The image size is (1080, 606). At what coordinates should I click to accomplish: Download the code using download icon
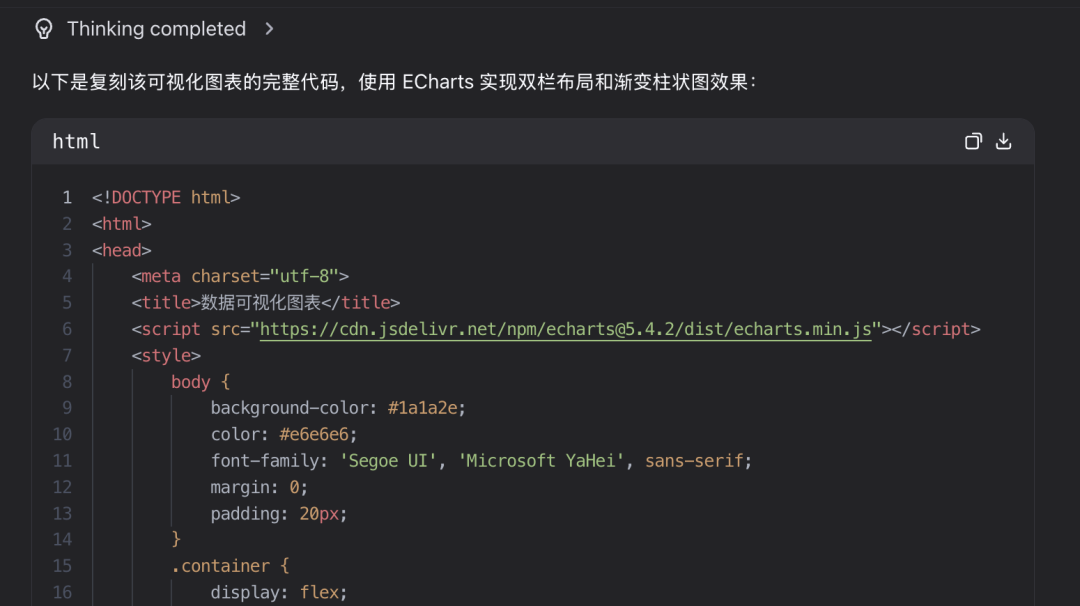pos(1004,141)
